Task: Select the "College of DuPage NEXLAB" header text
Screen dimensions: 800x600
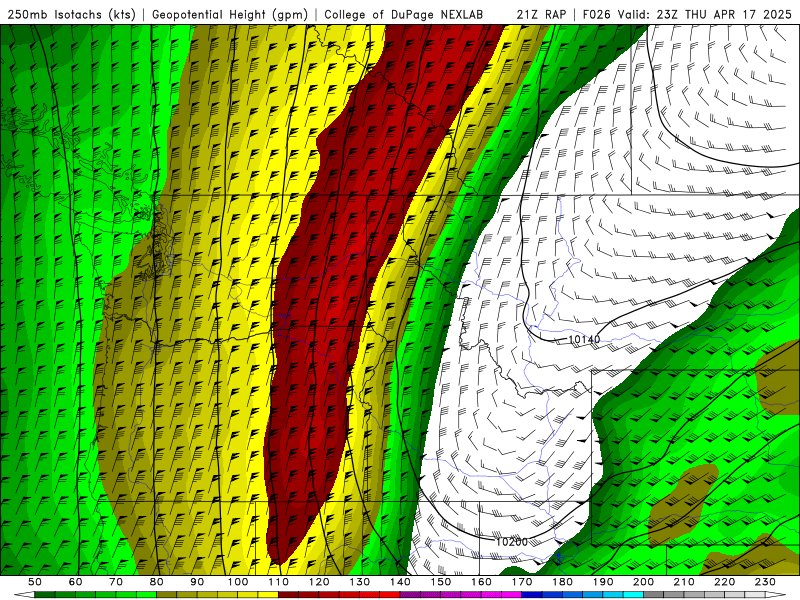Action: pyautogui.click(x=404, y=15)
